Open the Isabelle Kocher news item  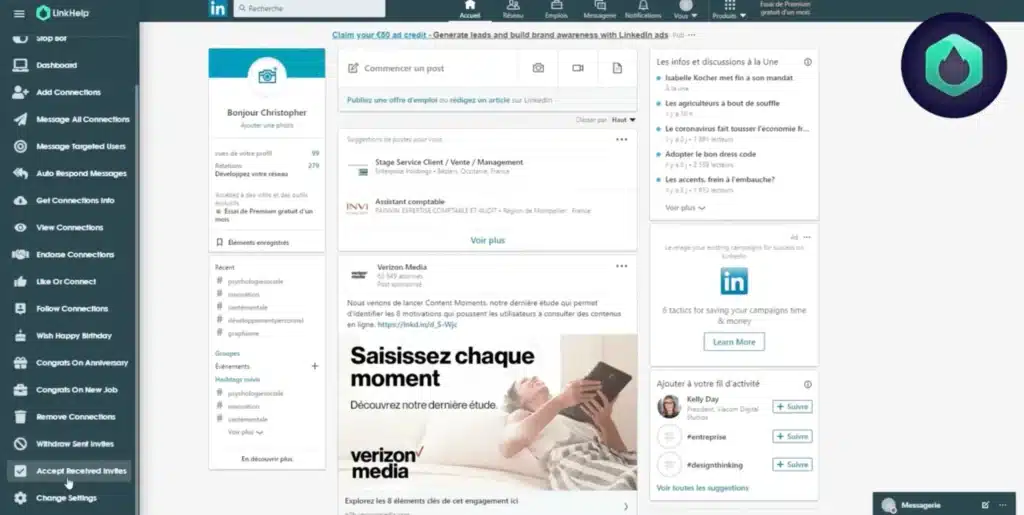[x=729, y=78]
